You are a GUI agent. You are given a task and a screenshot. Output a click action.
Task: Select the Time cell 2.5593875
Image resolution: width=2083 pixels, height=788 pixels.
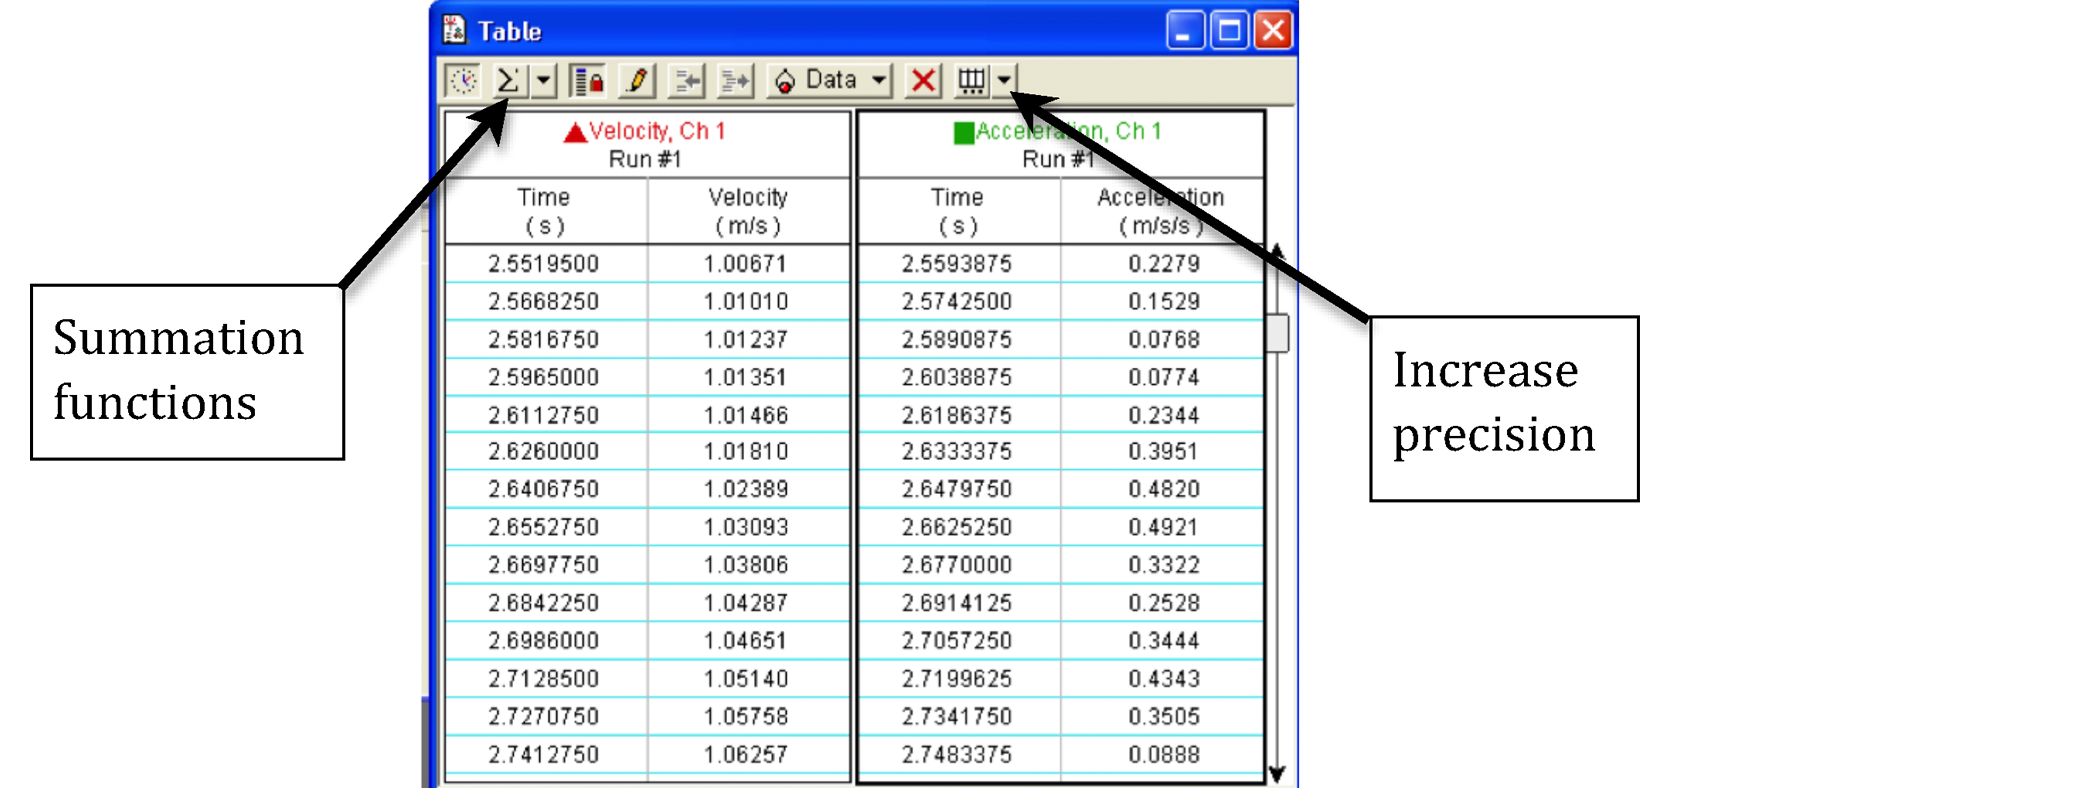957,264
